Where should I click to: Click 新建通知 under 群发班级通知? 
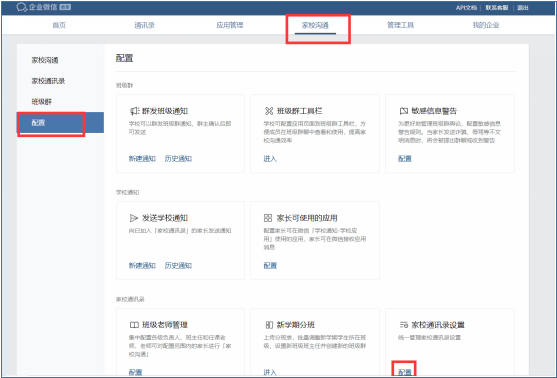tap(142, 159)
